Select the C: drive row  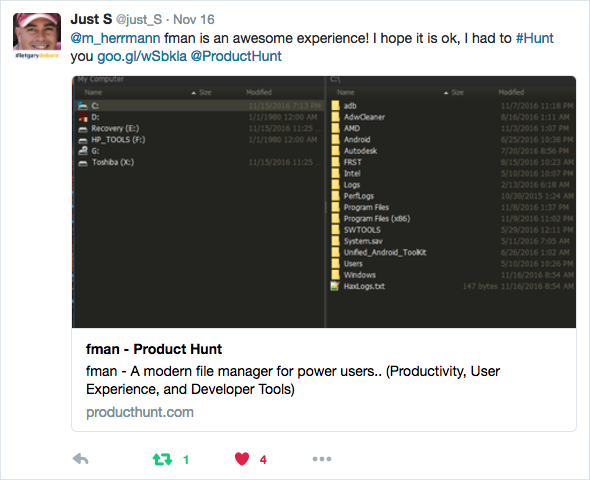click(199, 106)
